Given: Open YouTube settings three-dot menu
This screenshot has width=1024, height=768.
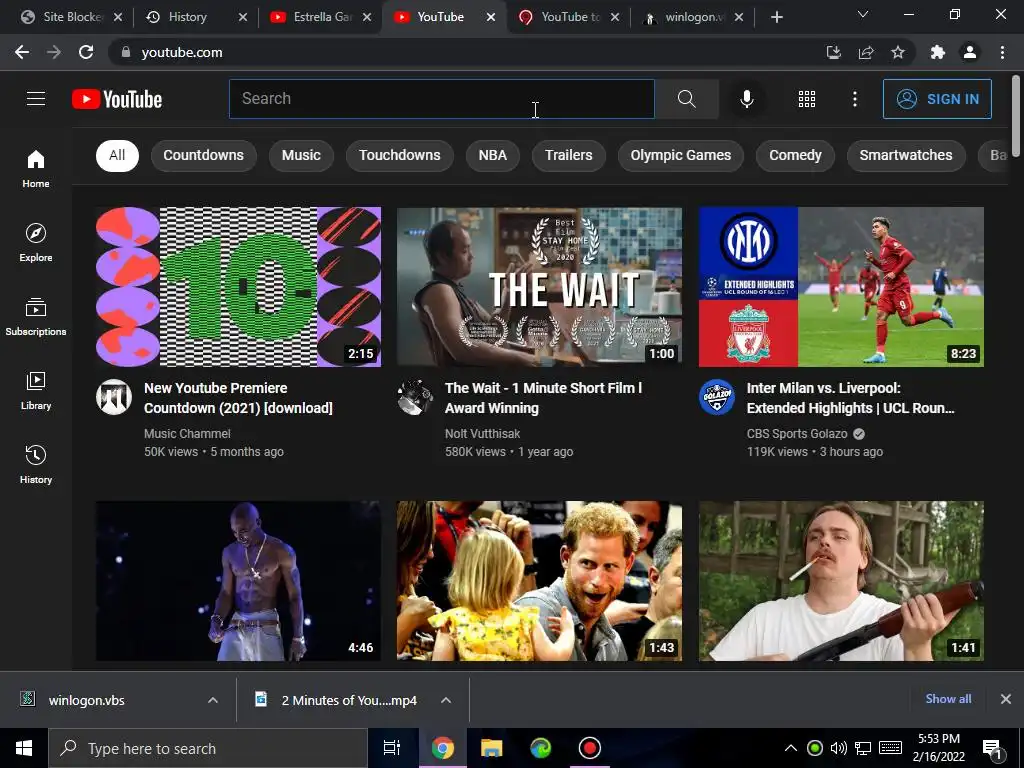Looking at the screenshot, I should tap(855, 99).
